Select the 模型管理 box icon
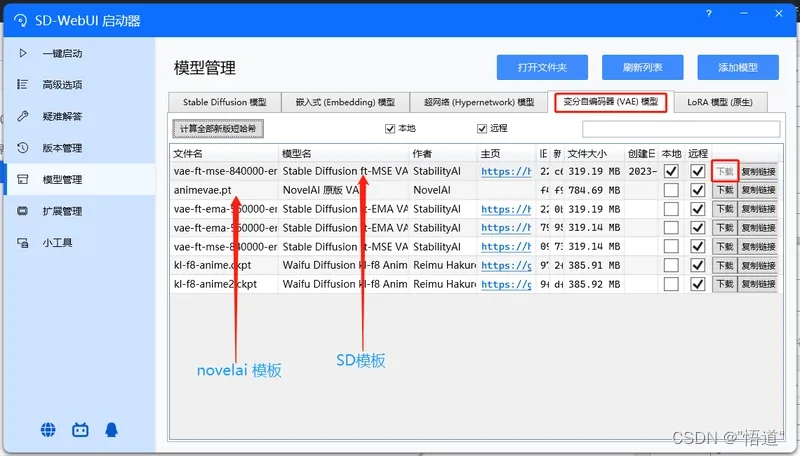800x456 pixels. (22, 179)
